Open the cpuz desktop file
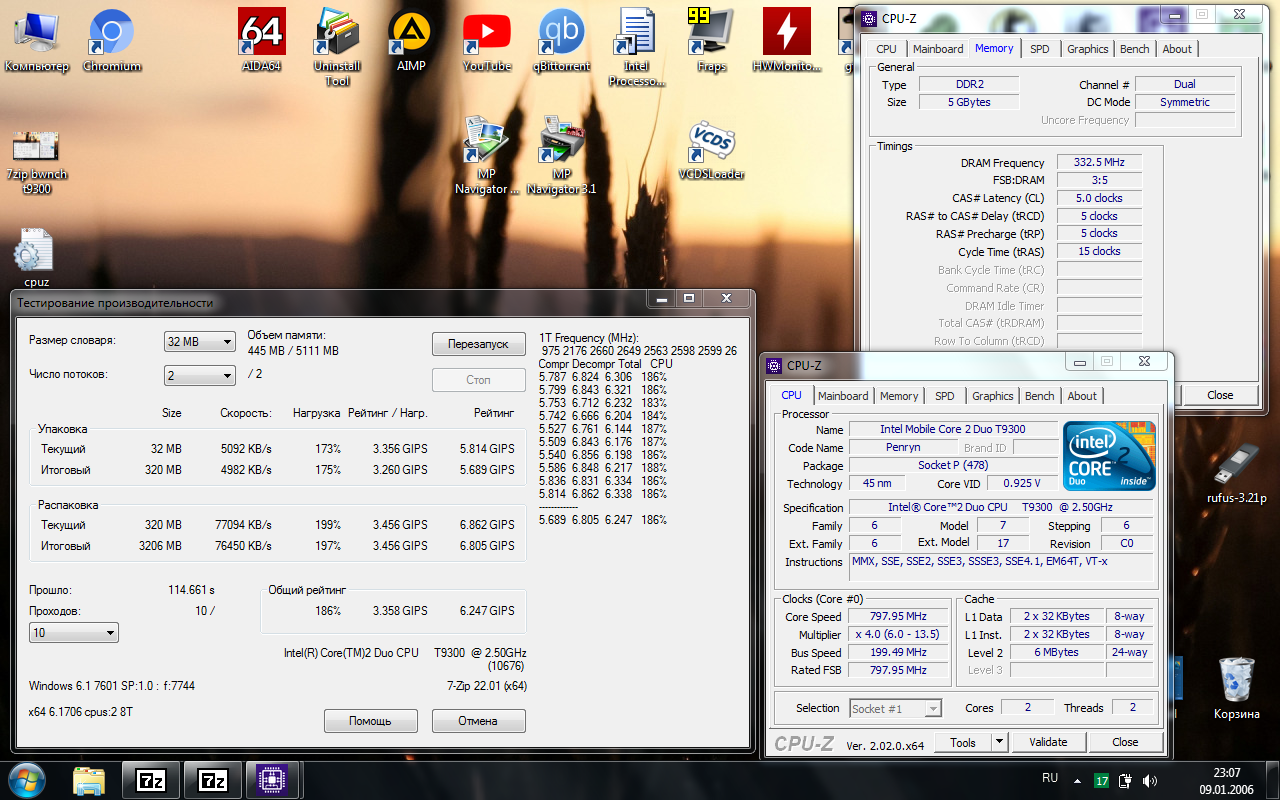Viewport: 1280px width, 800px height. tap(36, 258)
